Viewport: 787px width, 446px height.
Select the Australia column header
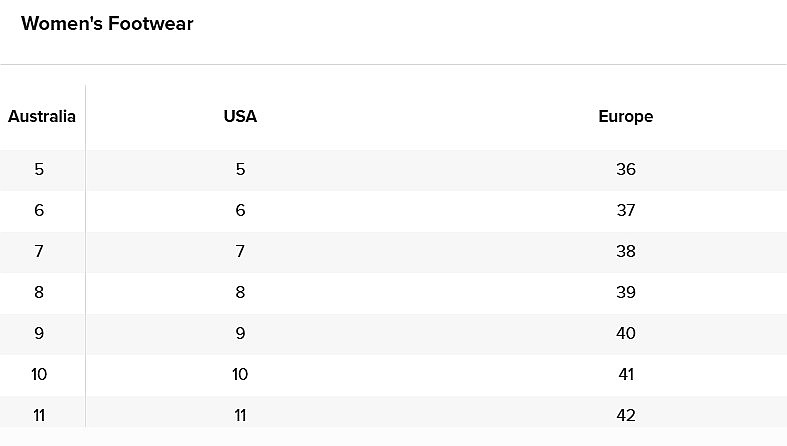[x=42, y=116]
